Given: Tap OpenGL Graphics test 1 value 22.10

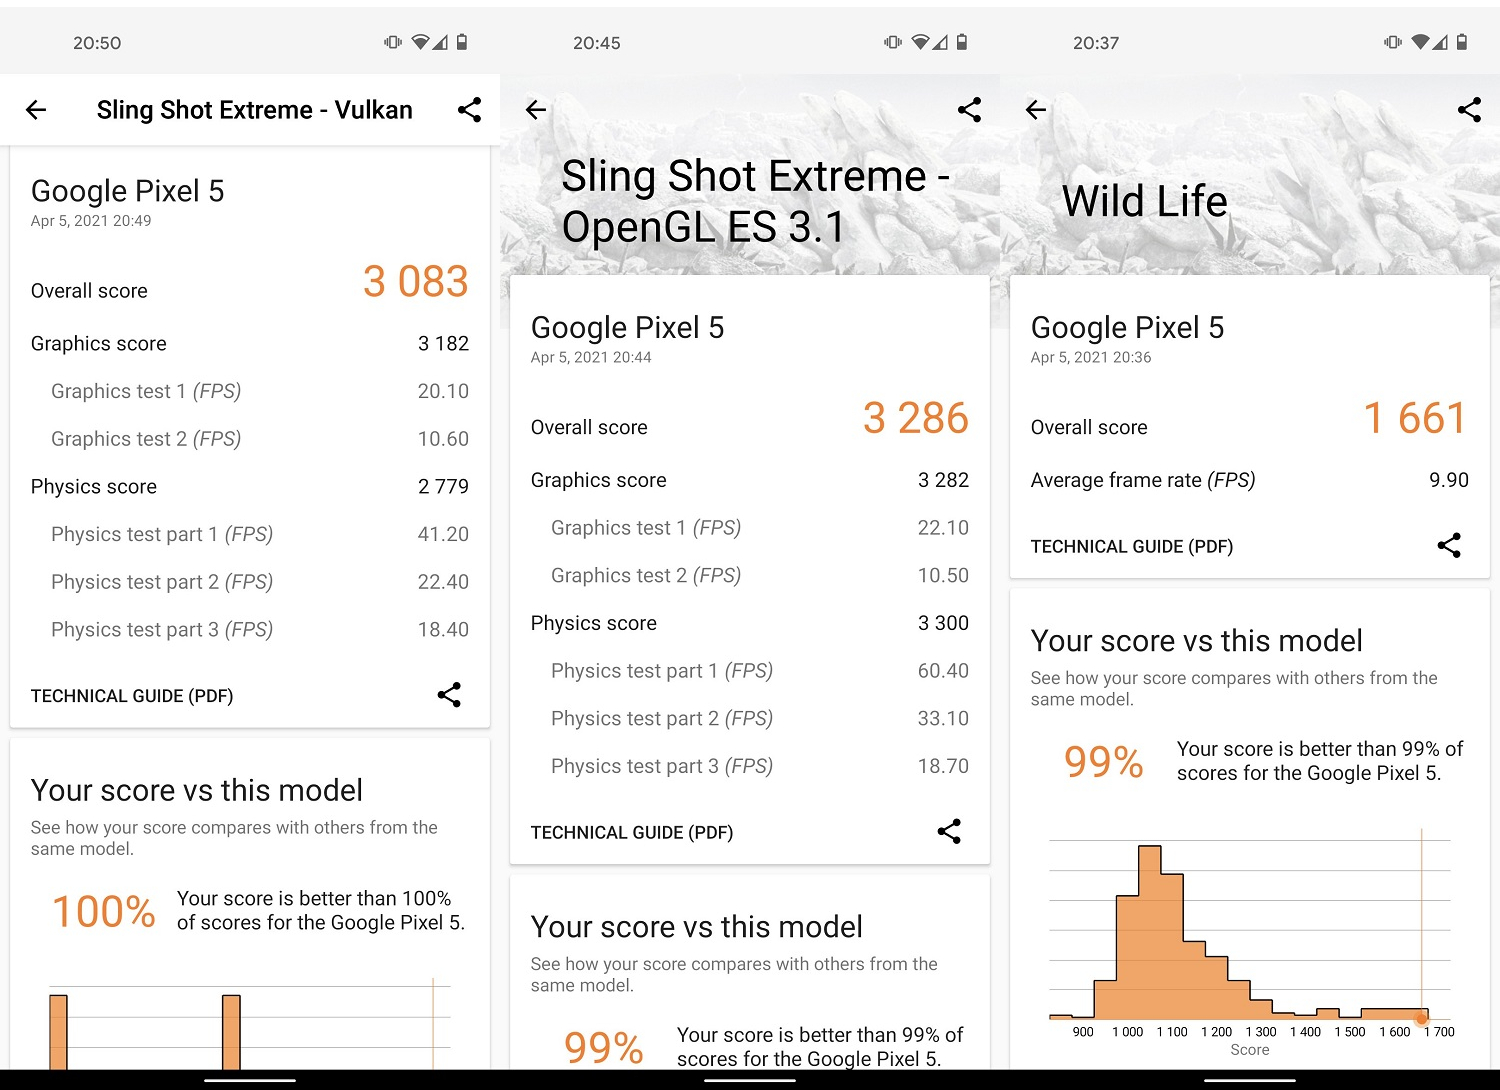Looking at the screenshot, I should click(x=943, y=527).
